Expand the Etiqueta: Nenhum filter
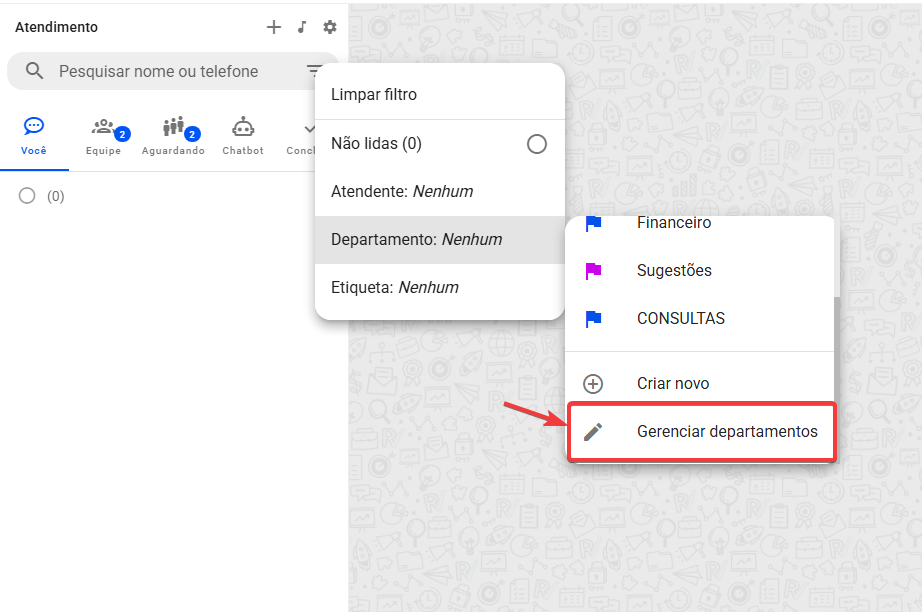 [x=440, y=287]
